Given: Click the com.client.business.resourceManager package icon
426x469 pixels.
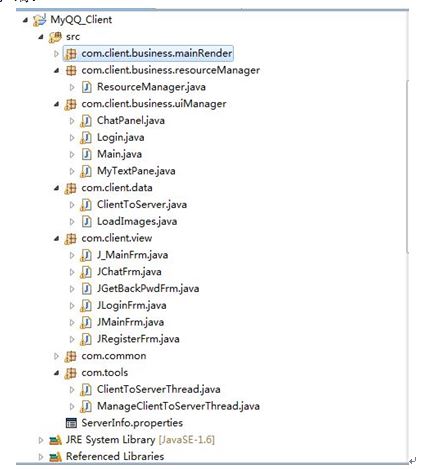Looking at the screenshot, I should click(71, 70).
